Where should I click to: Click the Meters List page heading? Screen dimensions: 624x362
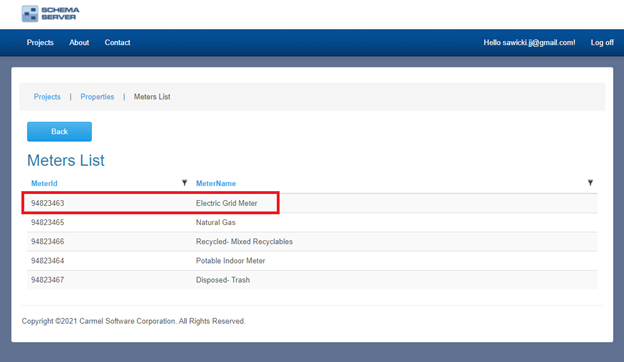[x=66, y=160]
